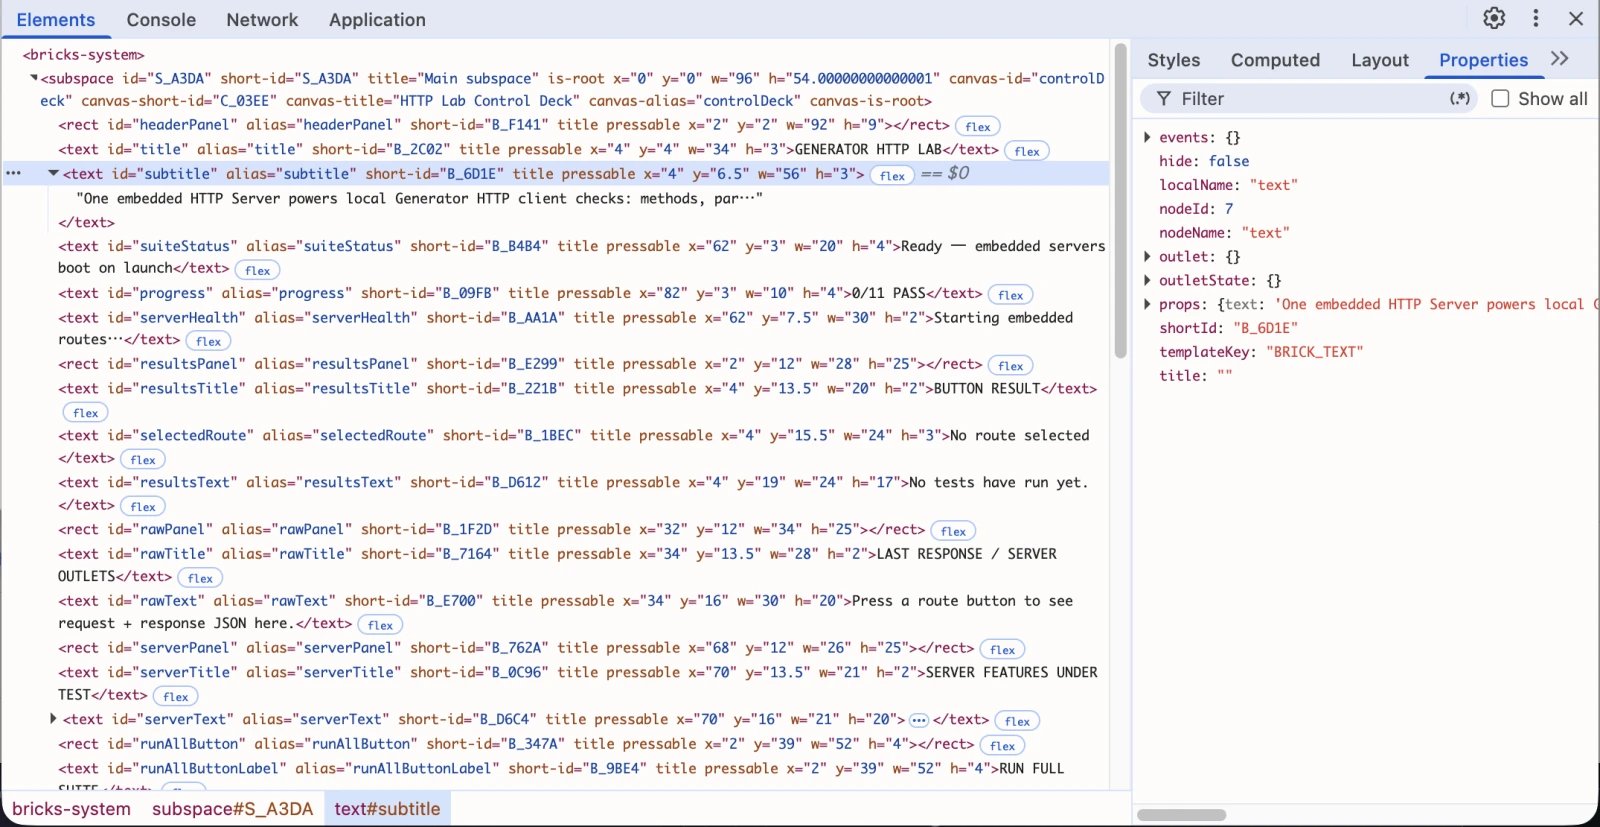Open the three-dot customize DevTools menu
This screenshot has width=1600, height=827.
1536,18
